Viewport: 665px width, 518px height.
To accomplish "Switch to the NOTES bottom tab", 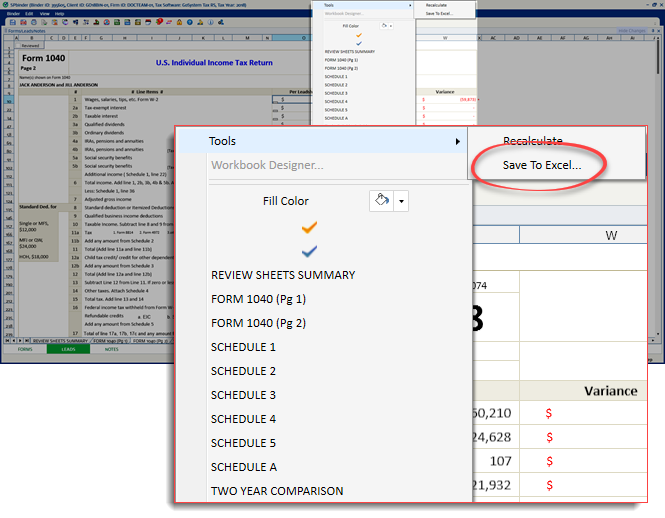I will 111,349.
